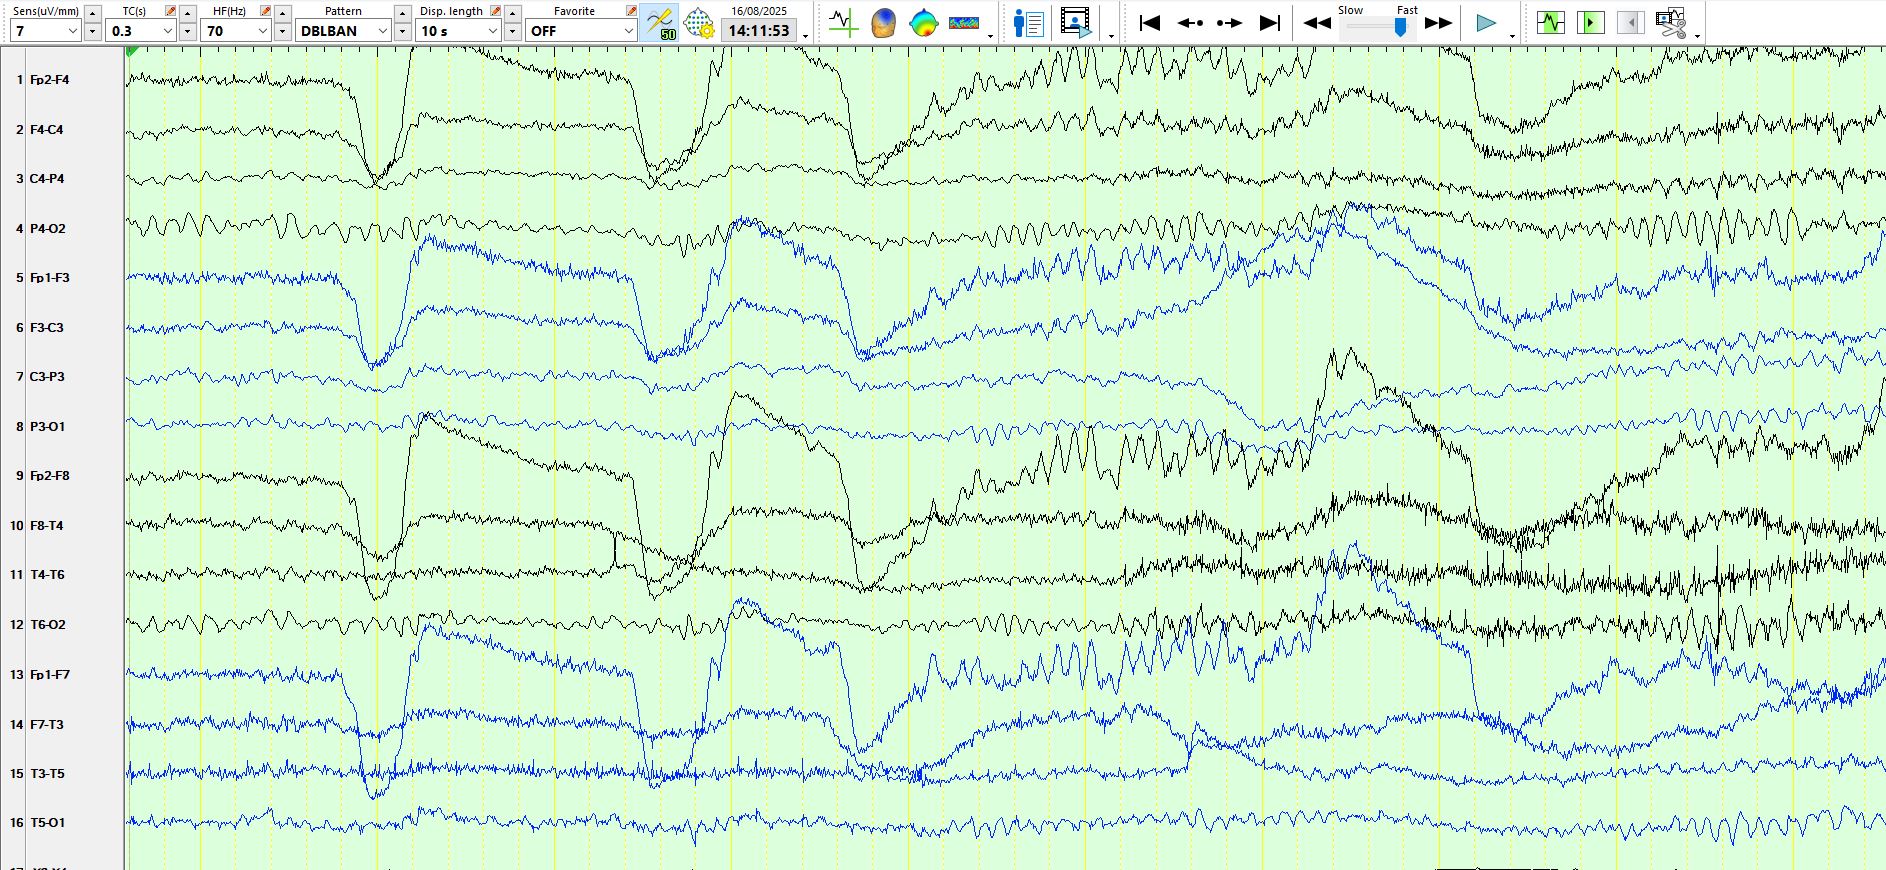
Task: Decrease the sensitivity with the down stepper
Action: click(x=93, y=31)
